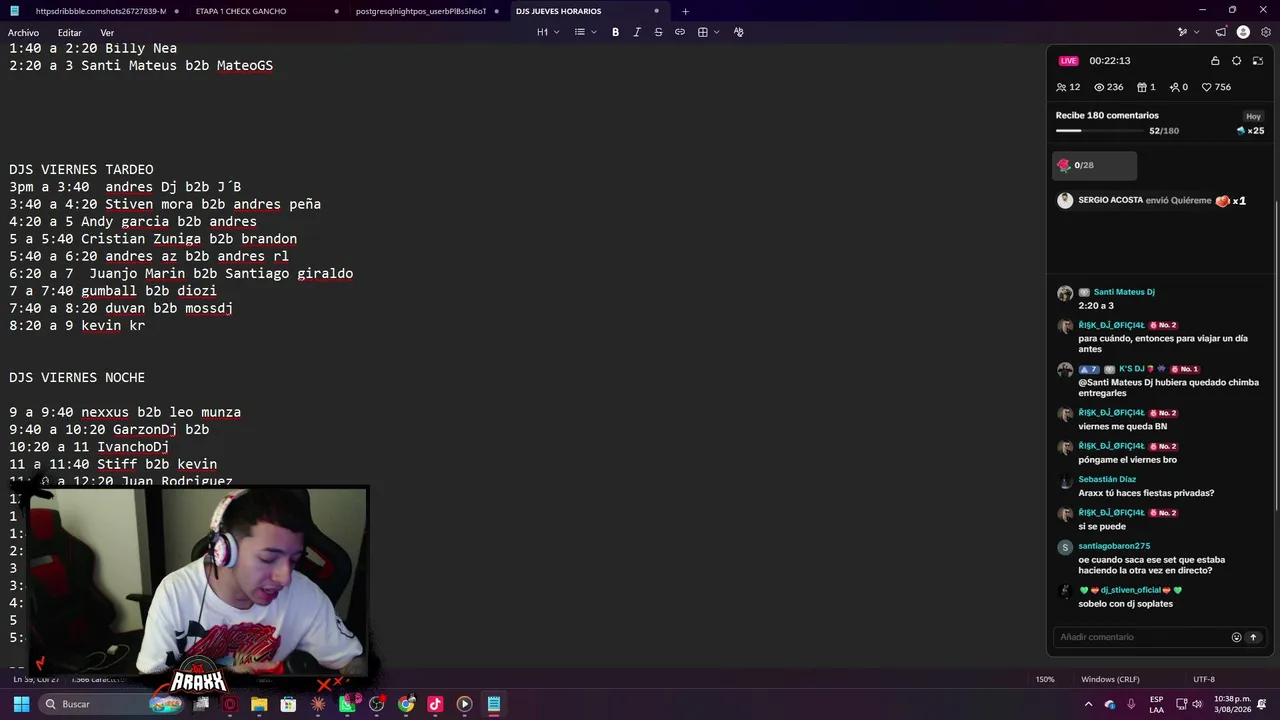Click the comments goal progress bar
Viewport: 1280px width, 720px height.
coord(1100,131)
